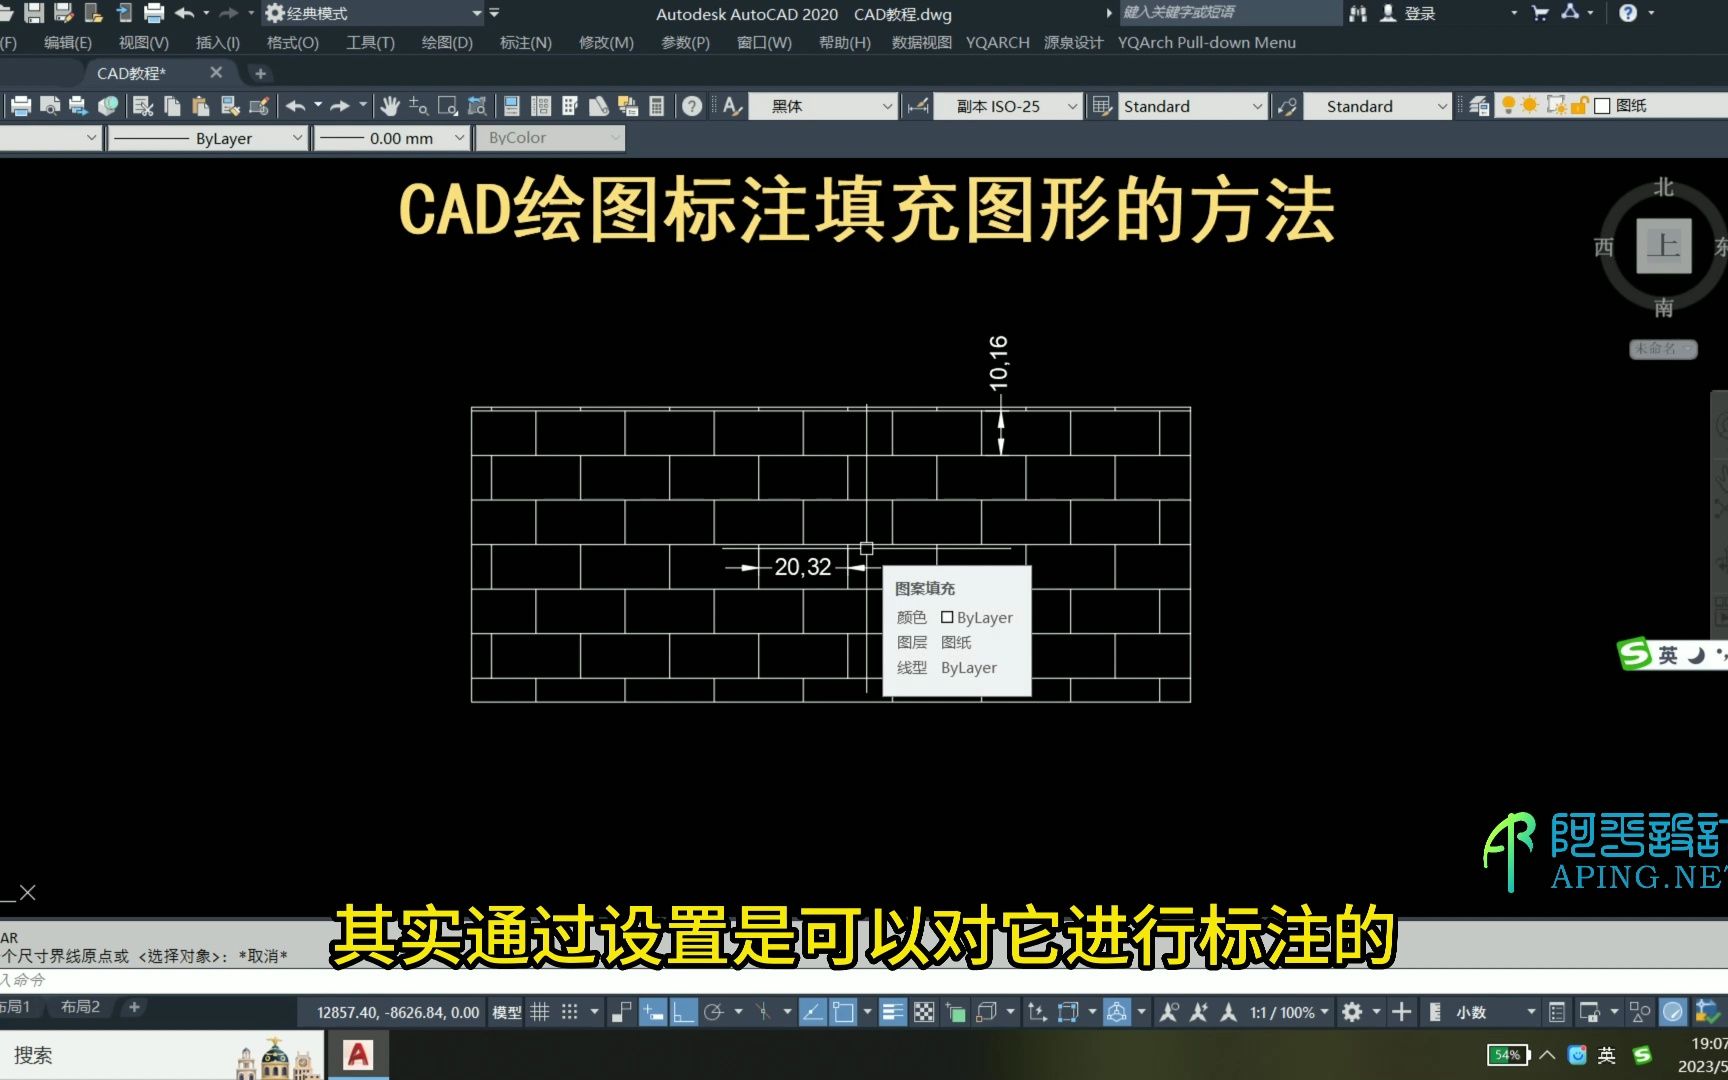The height and width of the screenshot is (1080, 1728).
Task: Open Plot with the printer icon
Action: tap(20, 105)
